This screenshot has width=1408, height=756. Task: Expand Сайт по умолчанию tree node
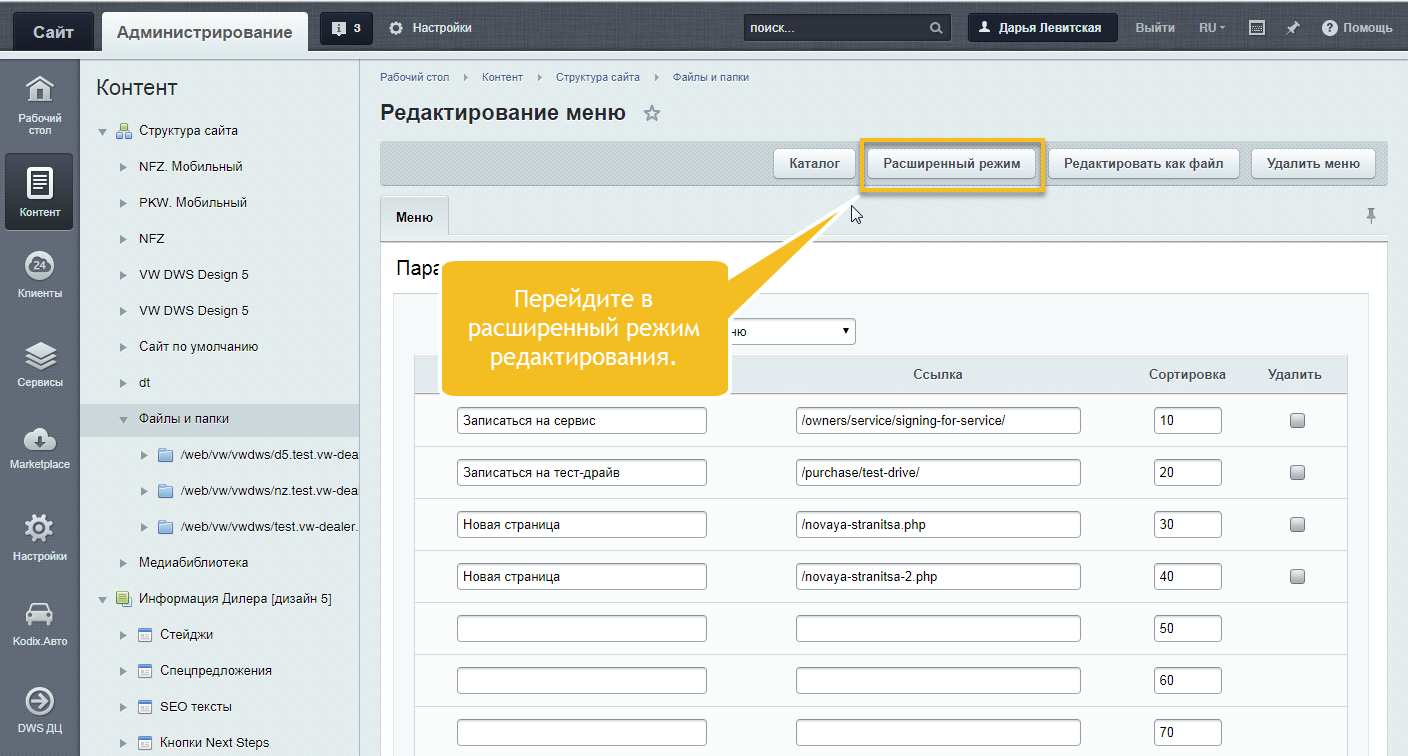(123, 347)
